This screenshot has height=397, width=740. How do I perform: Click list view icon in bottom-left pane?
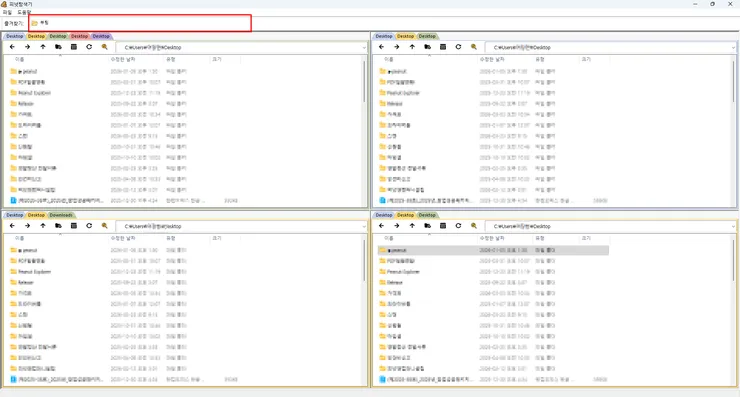pos(74,226)
